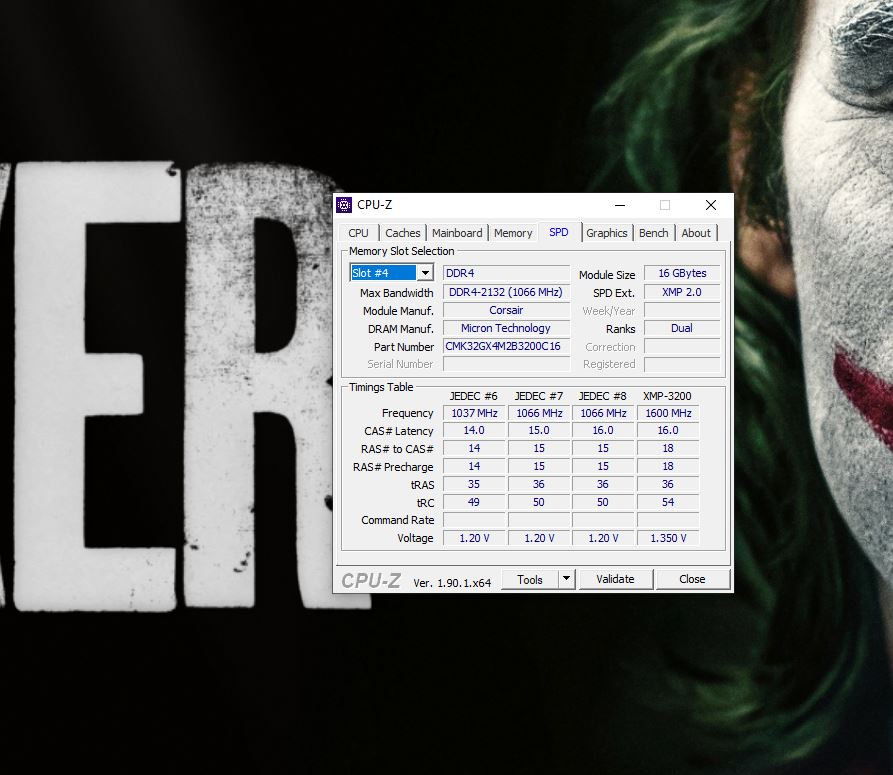Click the JEDEC #6 column header
This screenshot has height=775, width=893.
tap(473, 396)
